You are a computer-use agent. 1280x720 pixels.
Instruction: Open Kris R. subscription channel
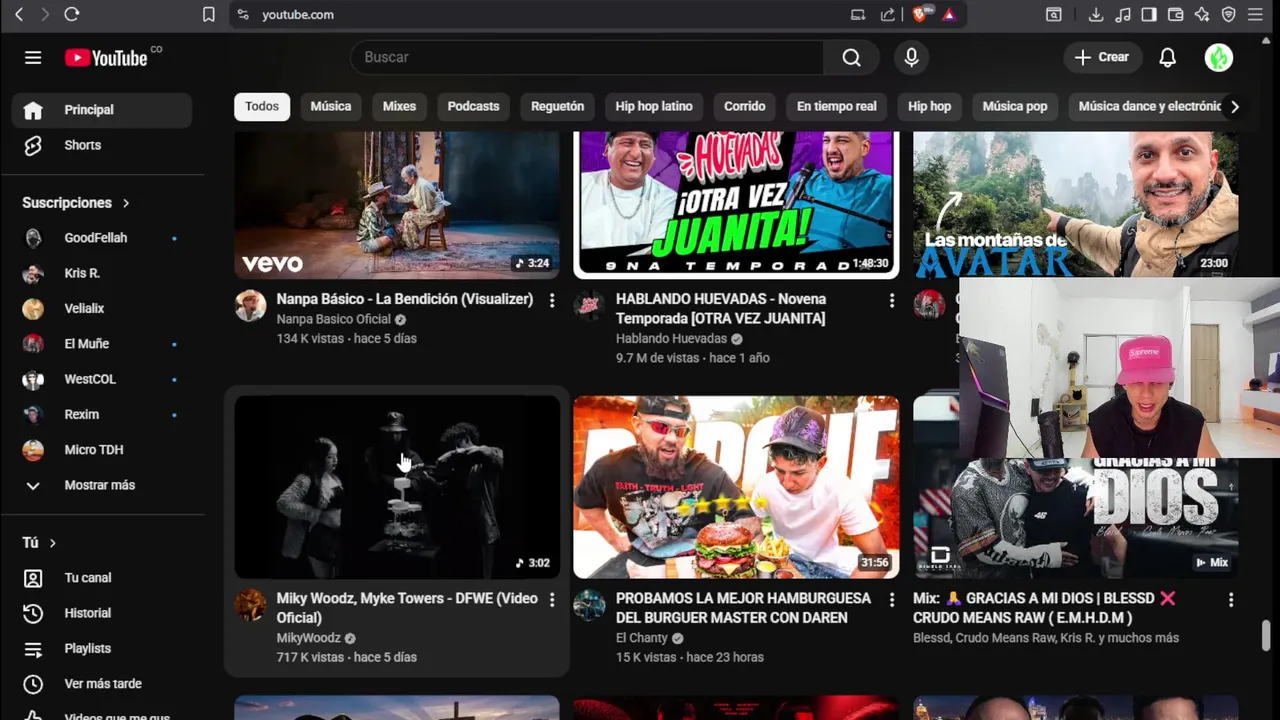click(101, 273)
